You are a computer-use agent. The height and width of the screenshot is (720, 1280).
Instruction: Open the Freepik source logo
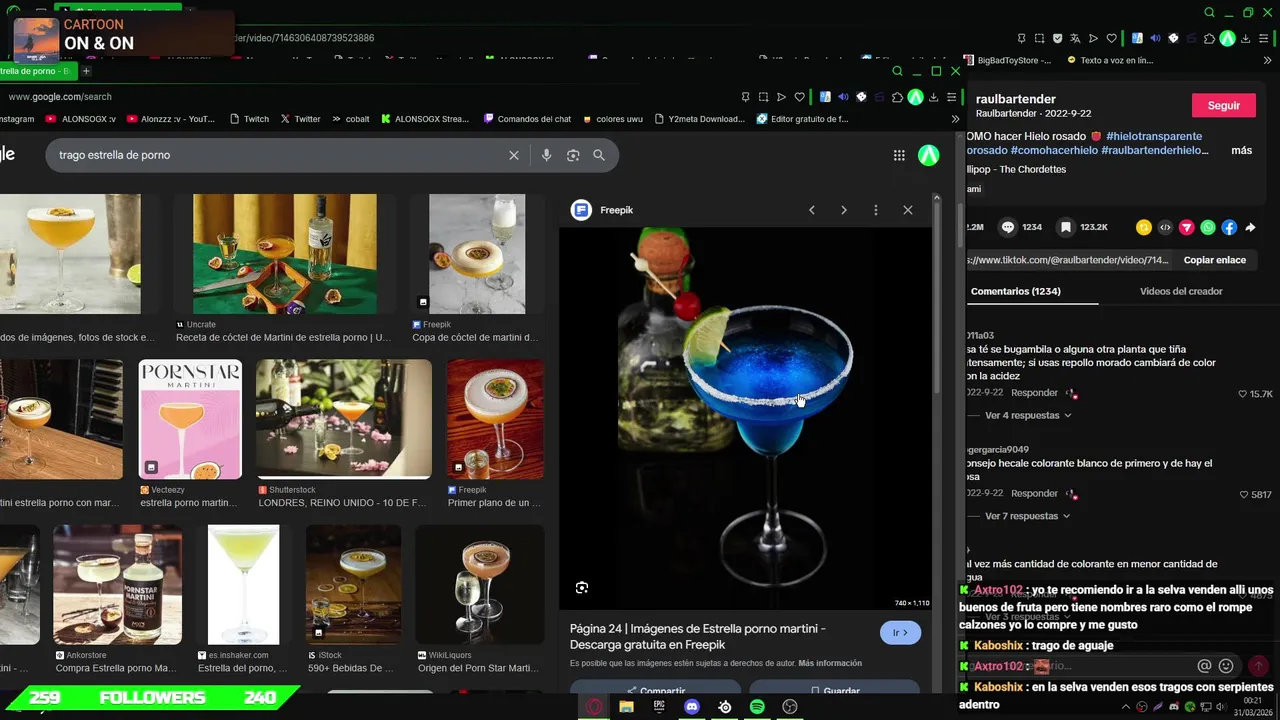[581, 210]
